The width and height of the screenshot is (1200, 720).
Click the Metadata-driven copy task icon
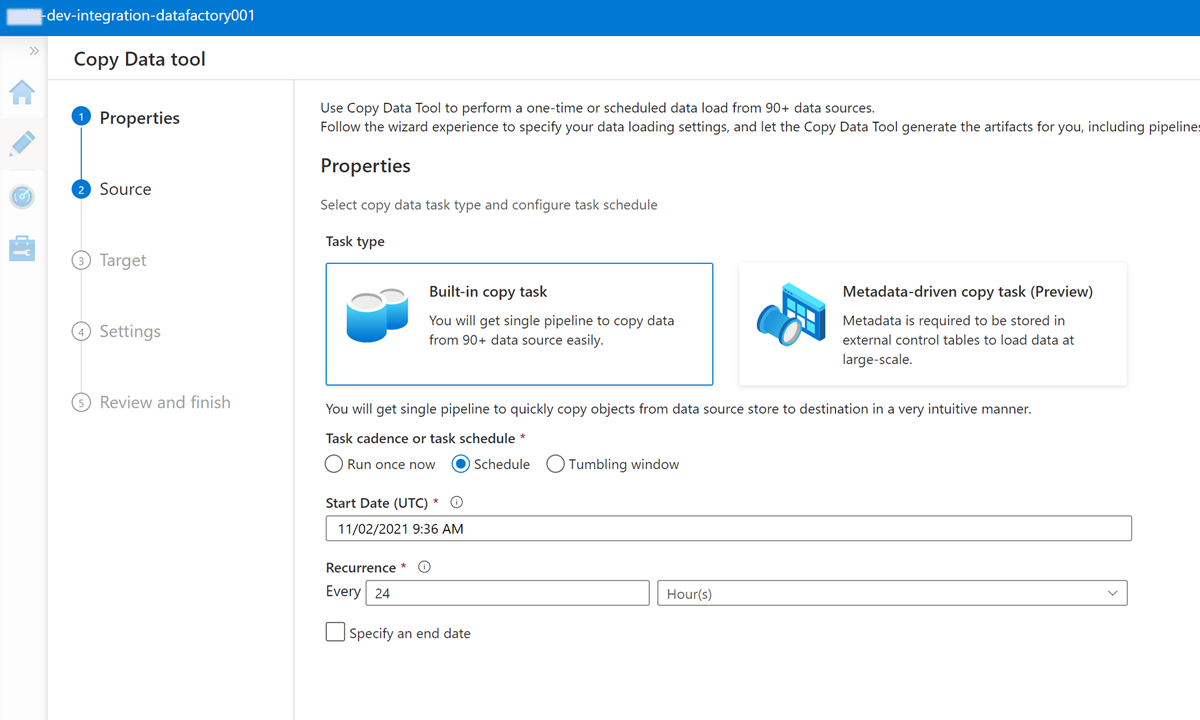tap(789, 315)
